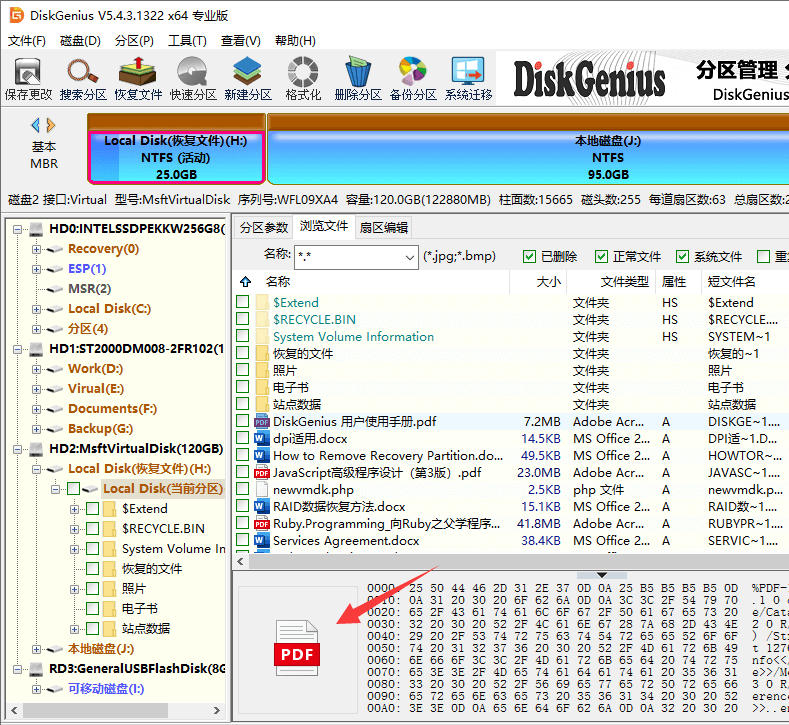This screenshot has height=725, width=789.
Task: Click the tree panel scrollbar right arrow
Action: 216,710
